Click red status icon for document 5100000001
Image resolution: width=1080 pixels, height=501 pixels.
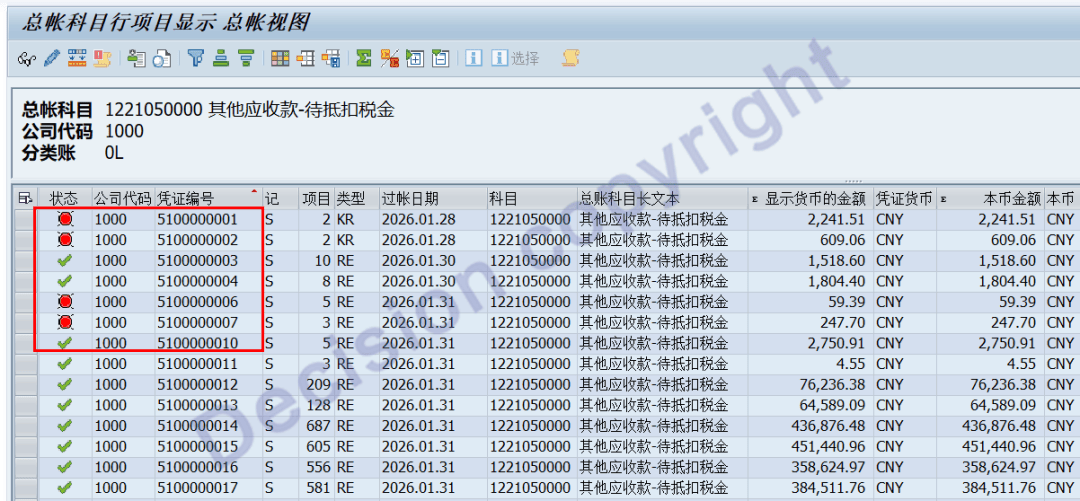pyautogui.click(x=65, y=220)
